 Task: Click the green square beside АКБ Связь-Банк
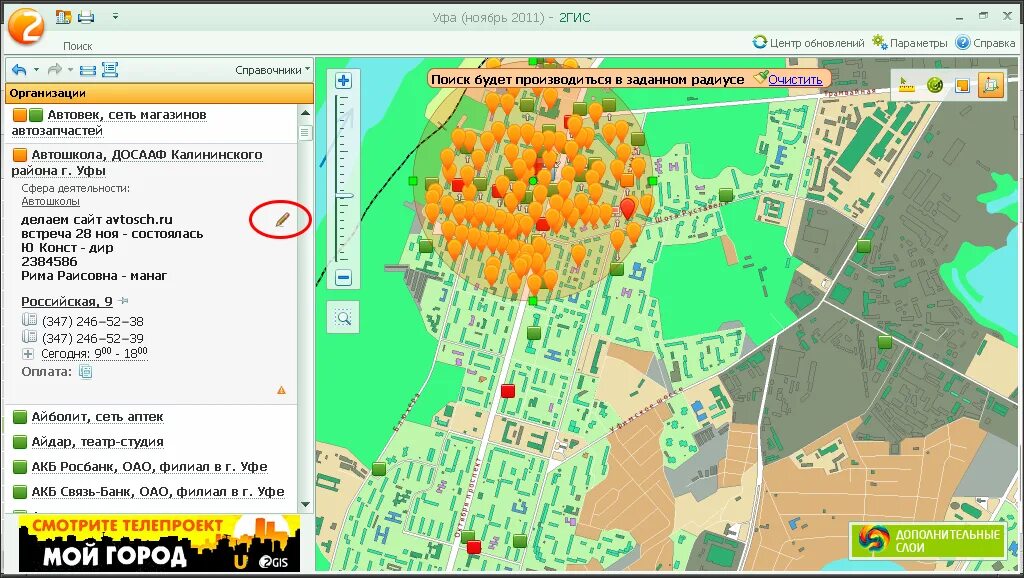[x=20, y=492]
